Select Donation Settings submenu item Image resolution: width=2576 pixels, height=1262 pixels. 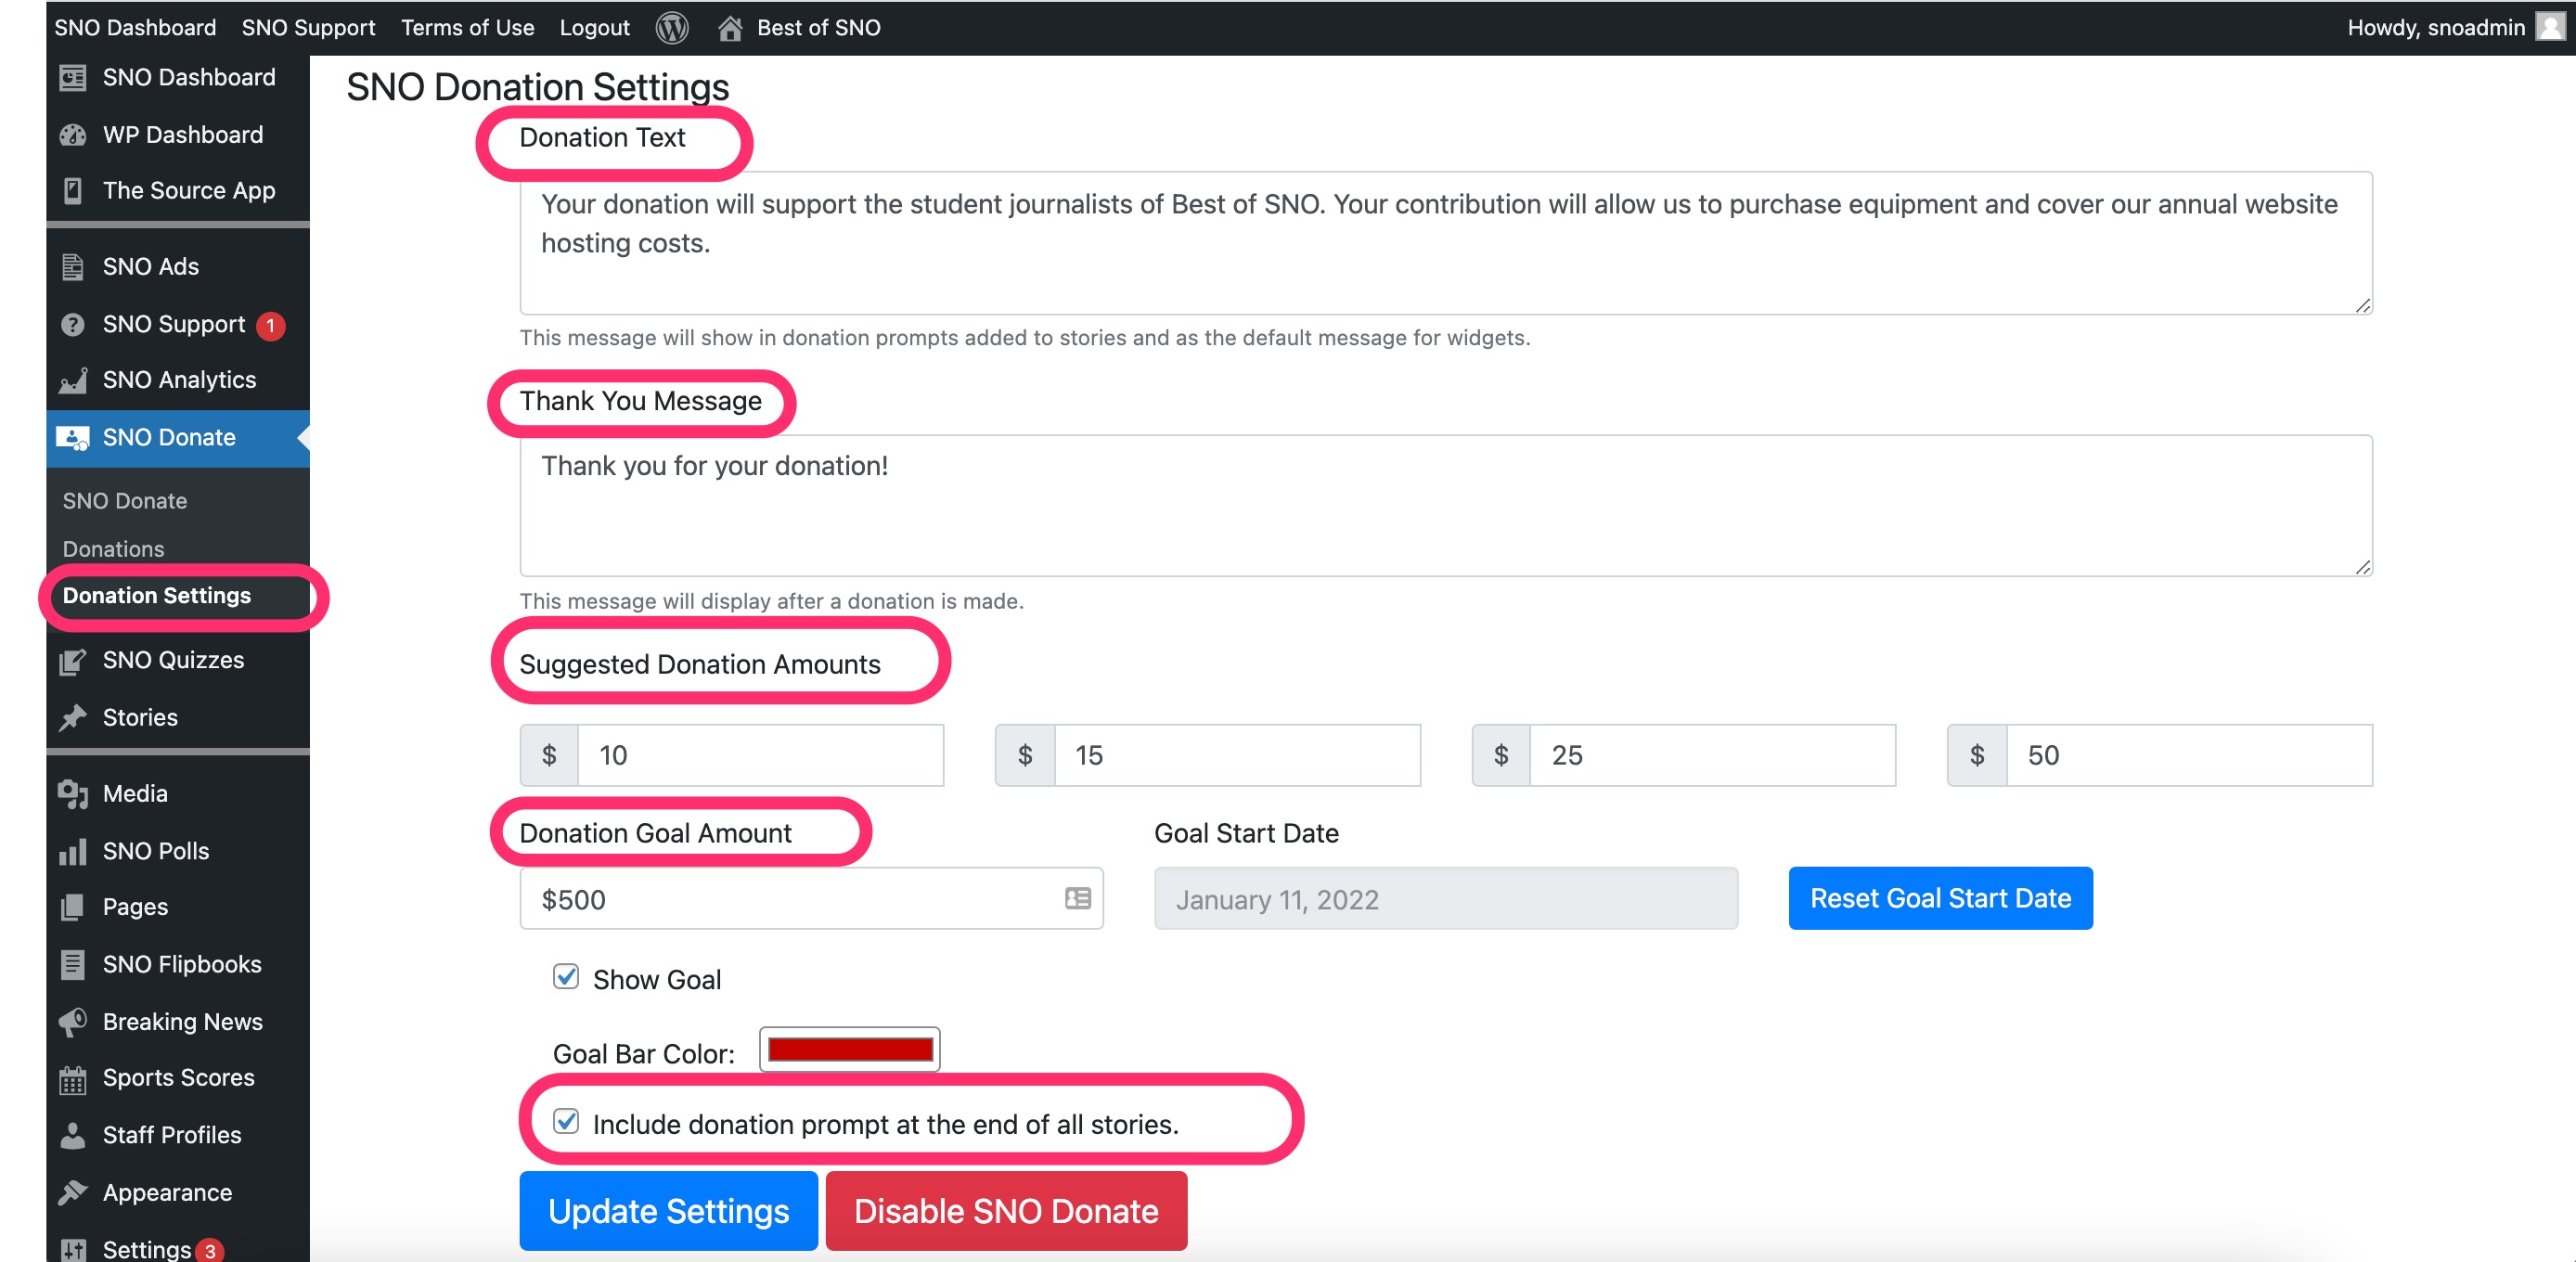pyautogui.click(x=157, y=596)
